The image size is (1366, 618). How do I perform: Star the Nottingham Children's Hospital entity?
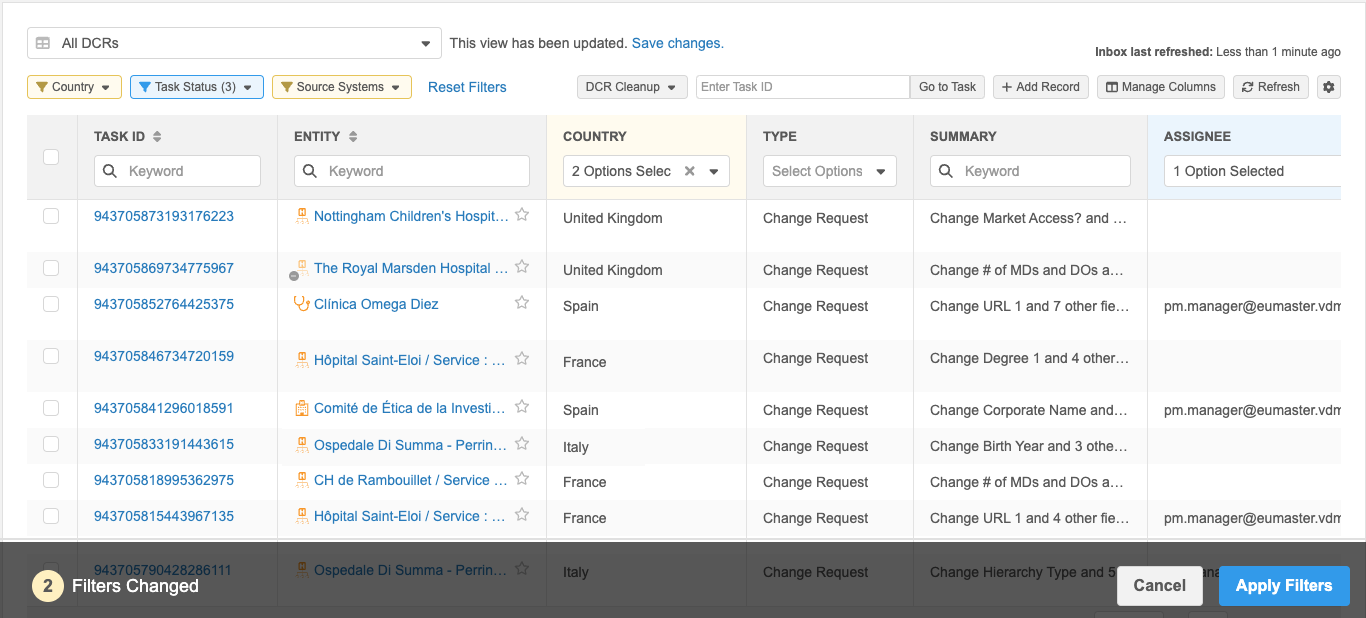click(x=522, y=215)
